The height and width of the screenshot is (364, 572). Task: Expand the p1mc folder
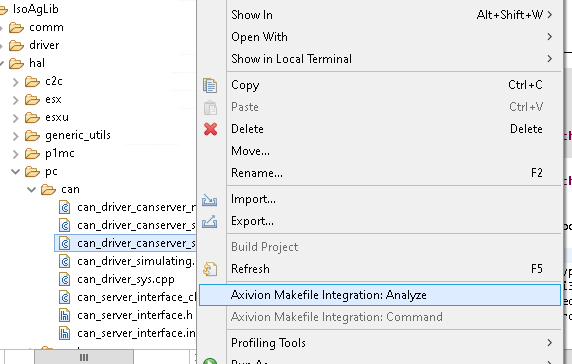tap(15, 154)
